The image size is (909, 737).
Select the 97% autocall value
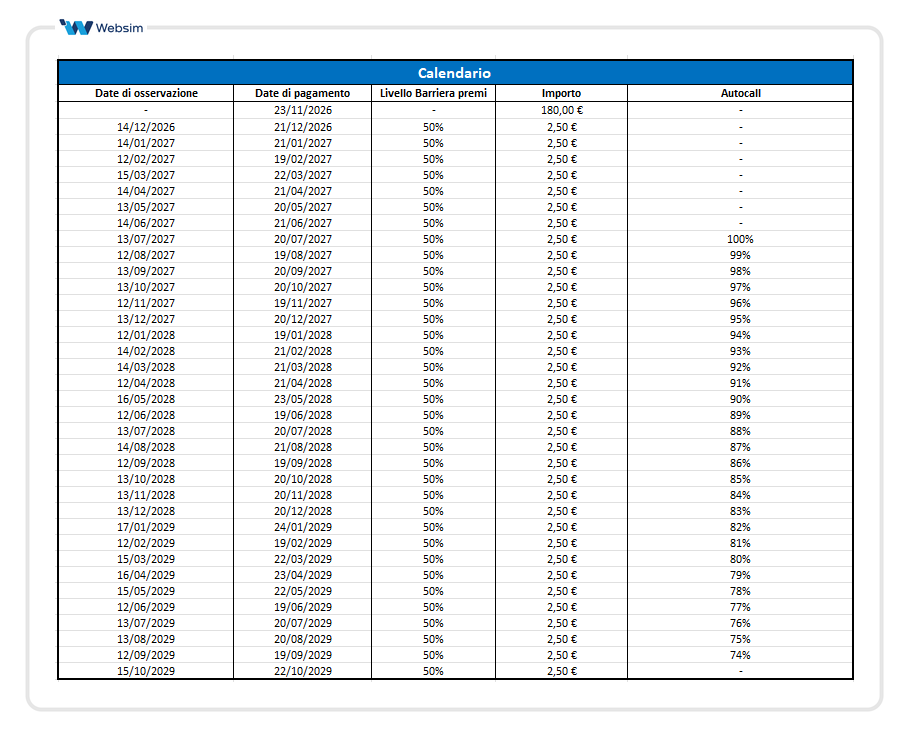(x=740, y=287)
